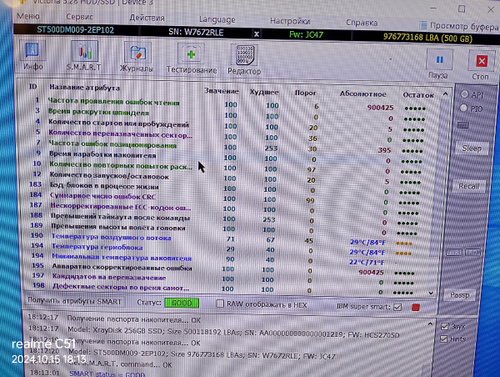
Task: Open the Инфо drive info panel
Action: pyautogui.click(x=32, y=51)
